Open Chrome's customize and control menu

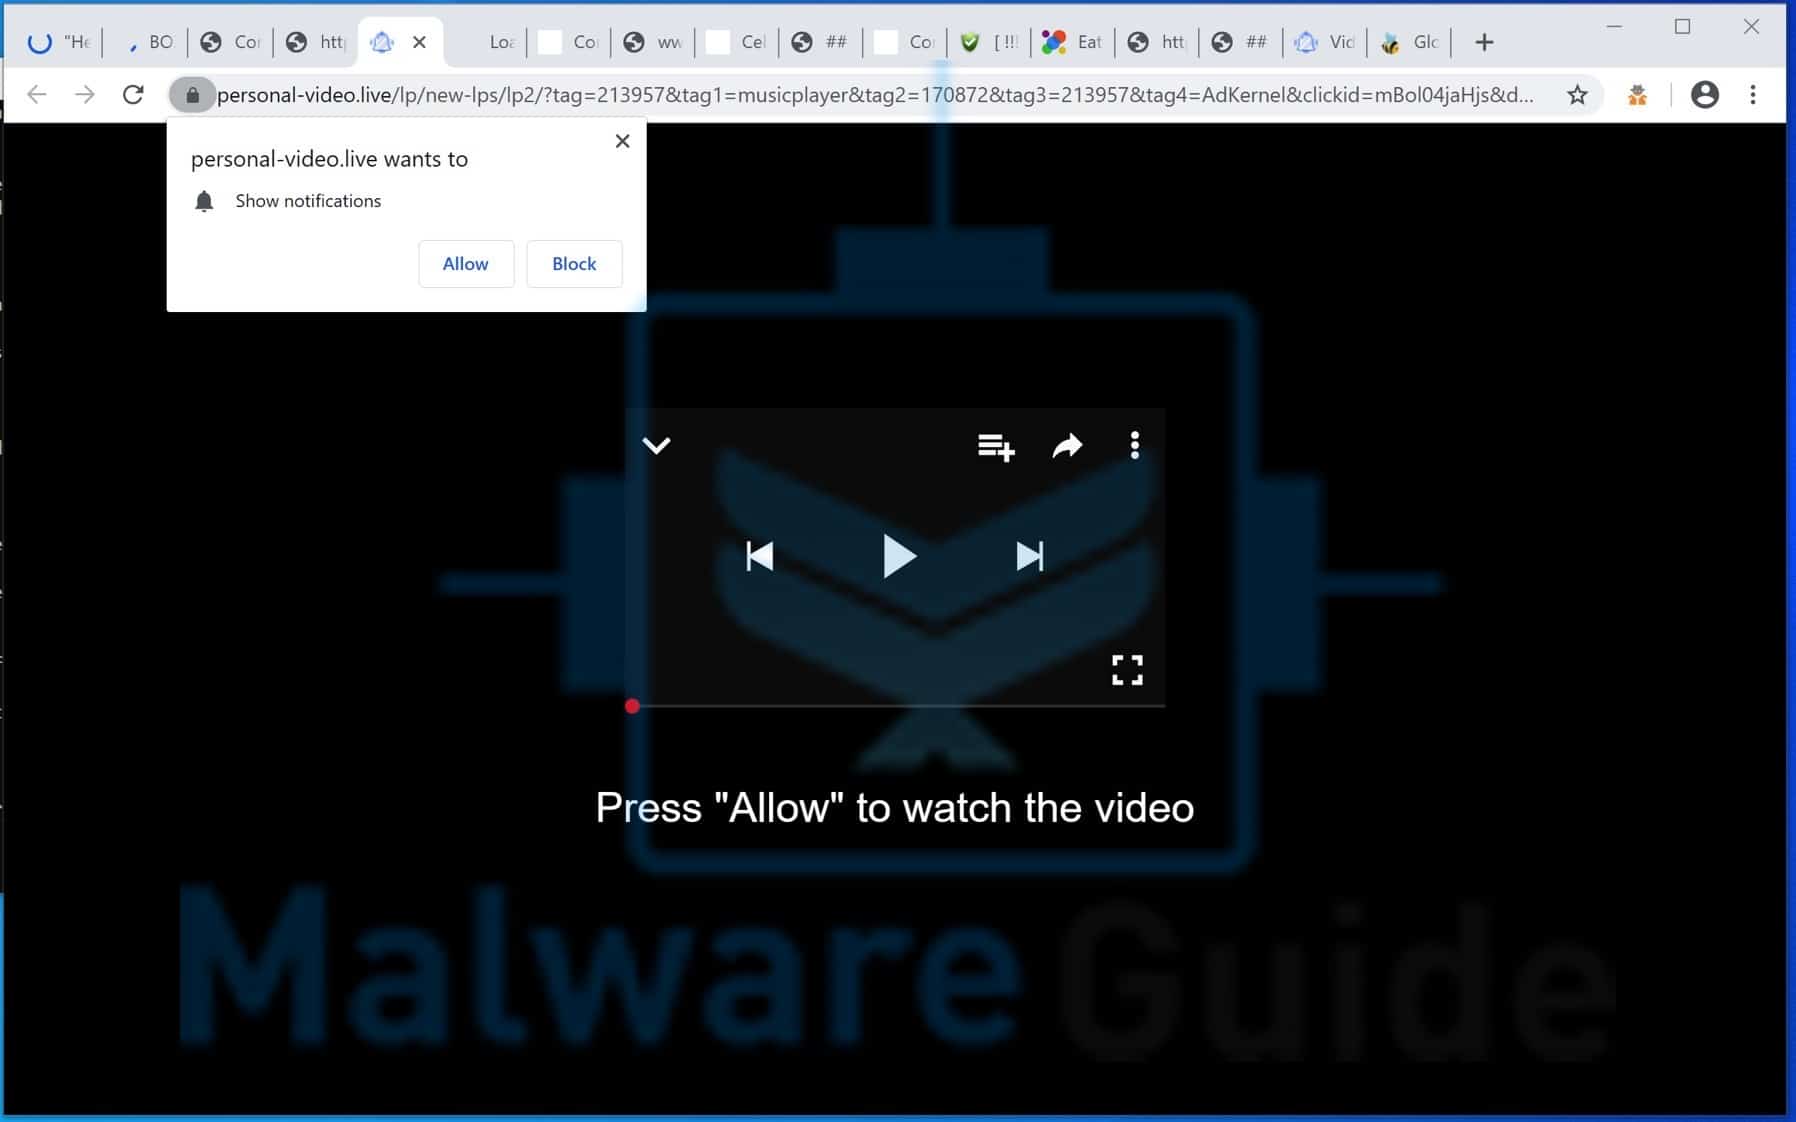point(1753,94)
